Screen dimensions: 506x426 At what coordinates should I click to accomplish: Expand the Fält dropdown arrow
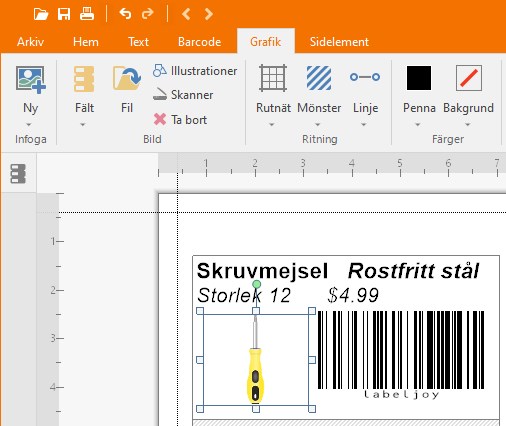coord(83,125)
